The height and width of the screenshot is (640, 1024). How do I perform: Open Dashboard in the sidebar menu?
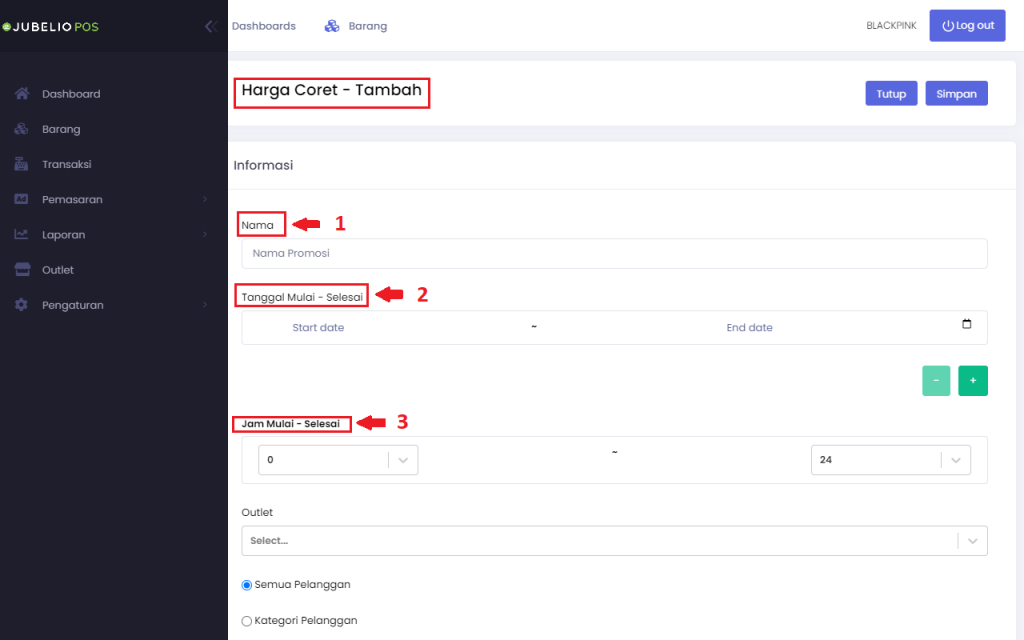71,94
